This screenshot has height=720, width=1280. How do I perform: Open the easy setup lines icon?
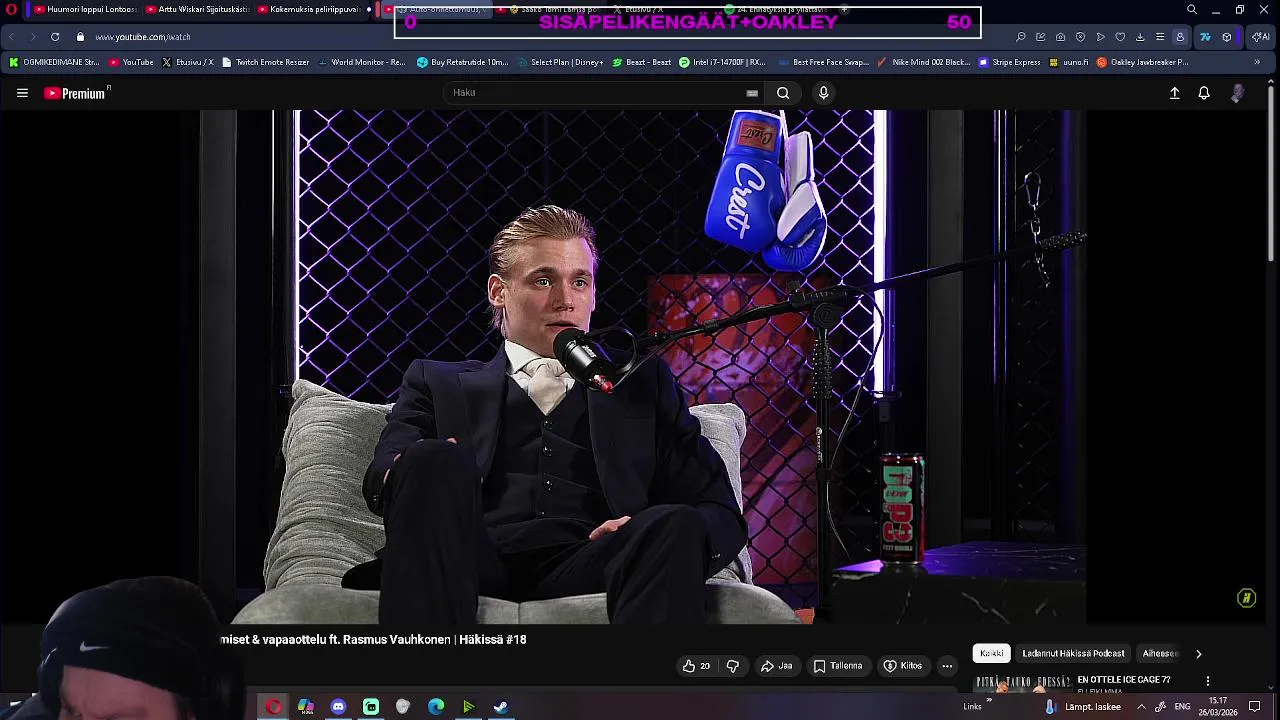pyautogui.click(x=1160, y=37)
